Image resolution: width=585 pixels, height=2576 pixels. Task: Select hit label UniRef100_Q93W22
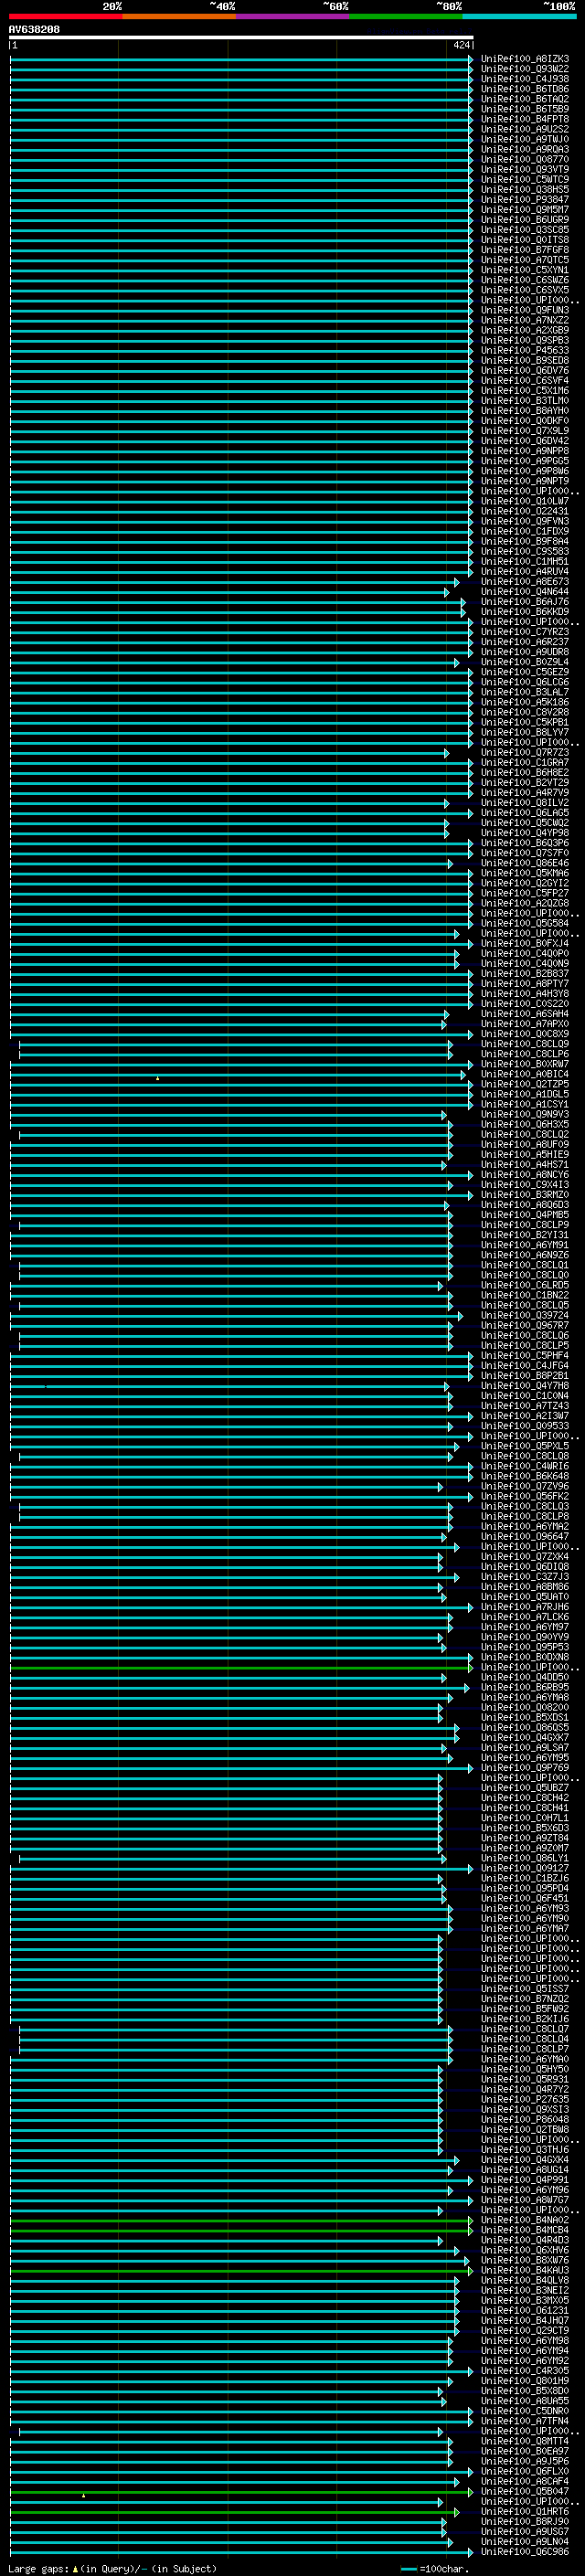coord(524,69)
